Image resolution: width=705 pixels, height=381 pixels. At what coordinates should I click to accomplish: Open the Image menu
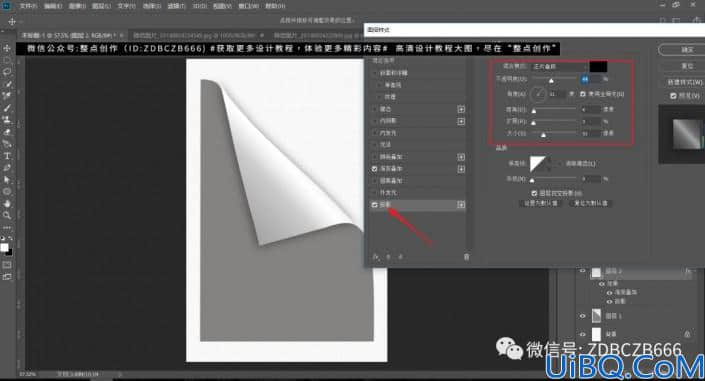coord(77,6)
